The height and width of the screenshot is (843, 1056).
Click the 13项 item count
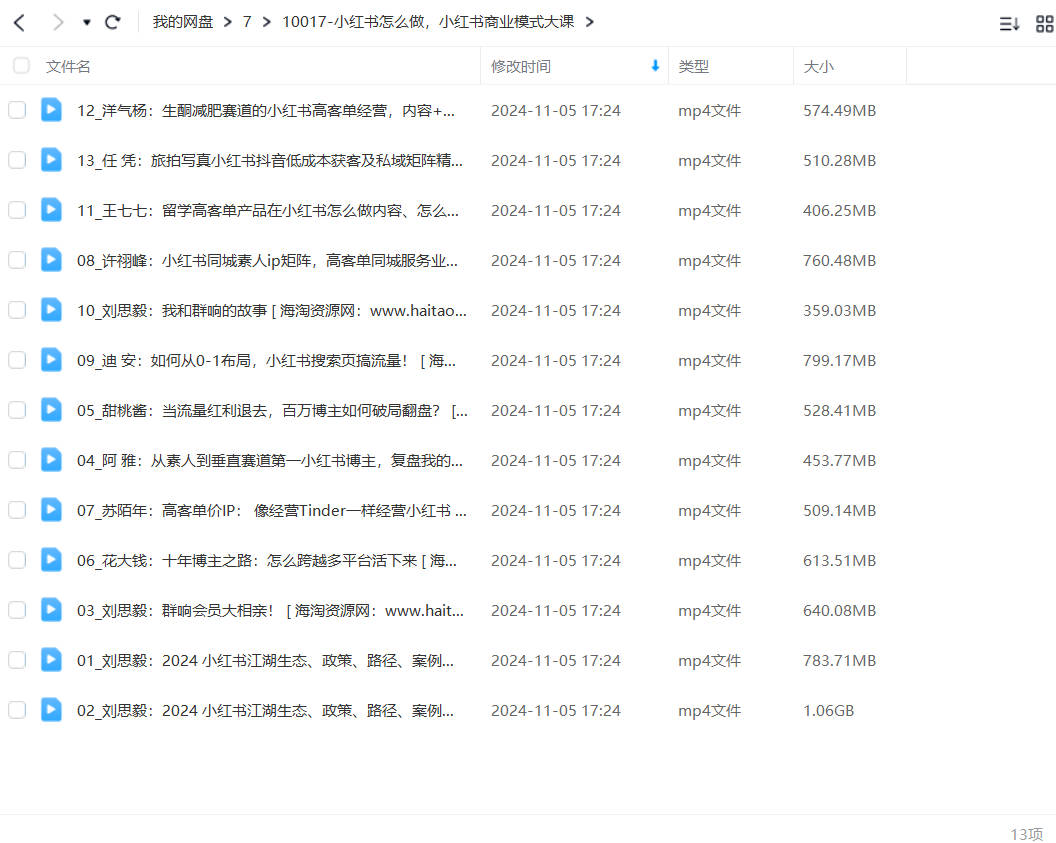(x=1026, y=834)
